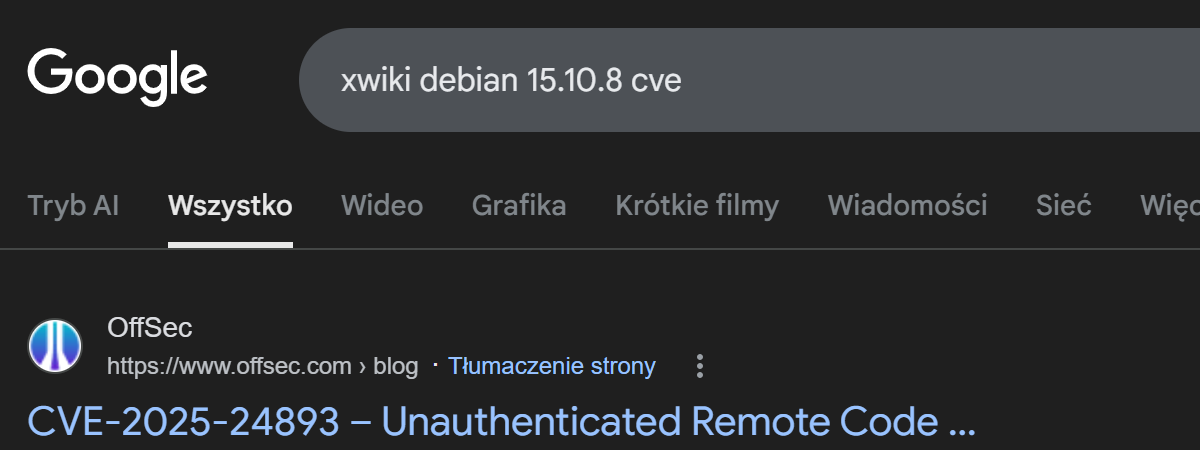Viewport: 1200px width, 450px height.
Task: Click the OffSec site name
Action: (150, 327)
